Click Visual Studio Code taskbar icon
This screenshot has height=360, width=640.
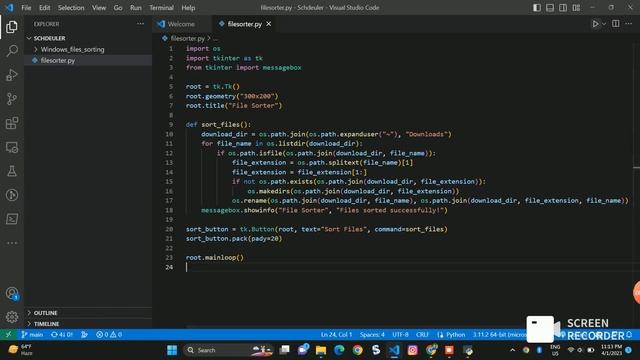(394, 350)
